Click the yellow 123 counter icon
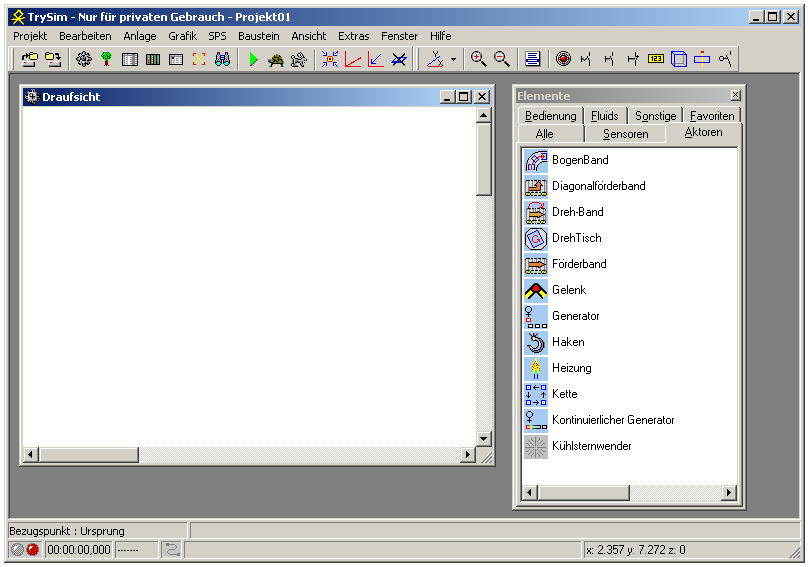The height and width of the screenshot is (567, 808). coord(656,60)
